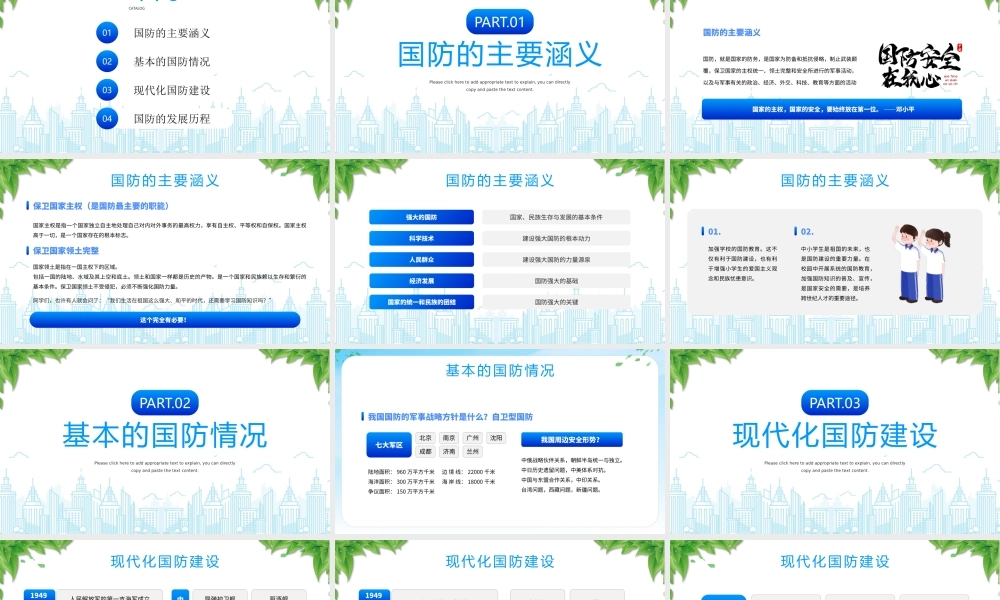The image size is (1000, 600).
Task: Click the 南京 region tag
Action: tap(449, 438)
